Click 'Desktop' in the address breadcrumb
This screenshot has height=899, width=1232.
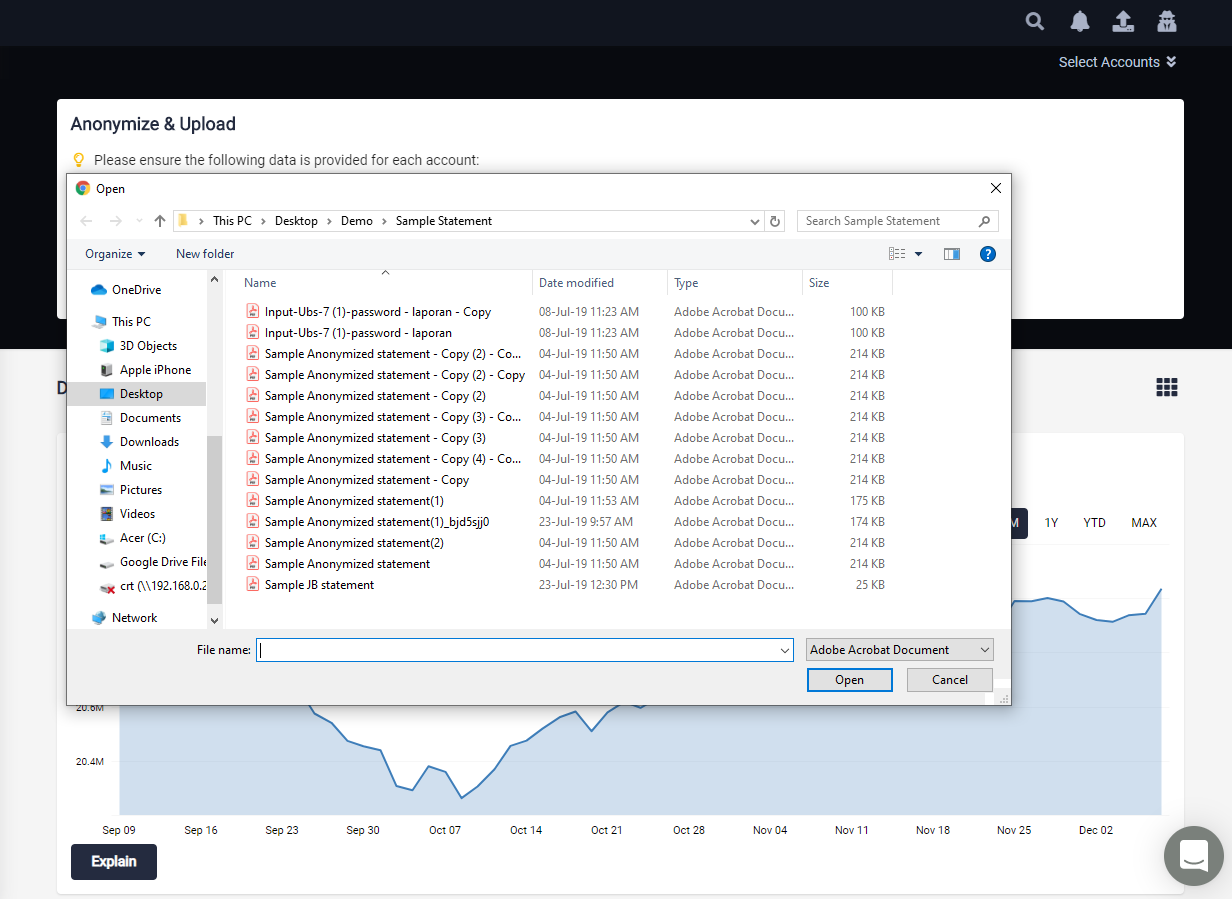[x=296, y=221]
